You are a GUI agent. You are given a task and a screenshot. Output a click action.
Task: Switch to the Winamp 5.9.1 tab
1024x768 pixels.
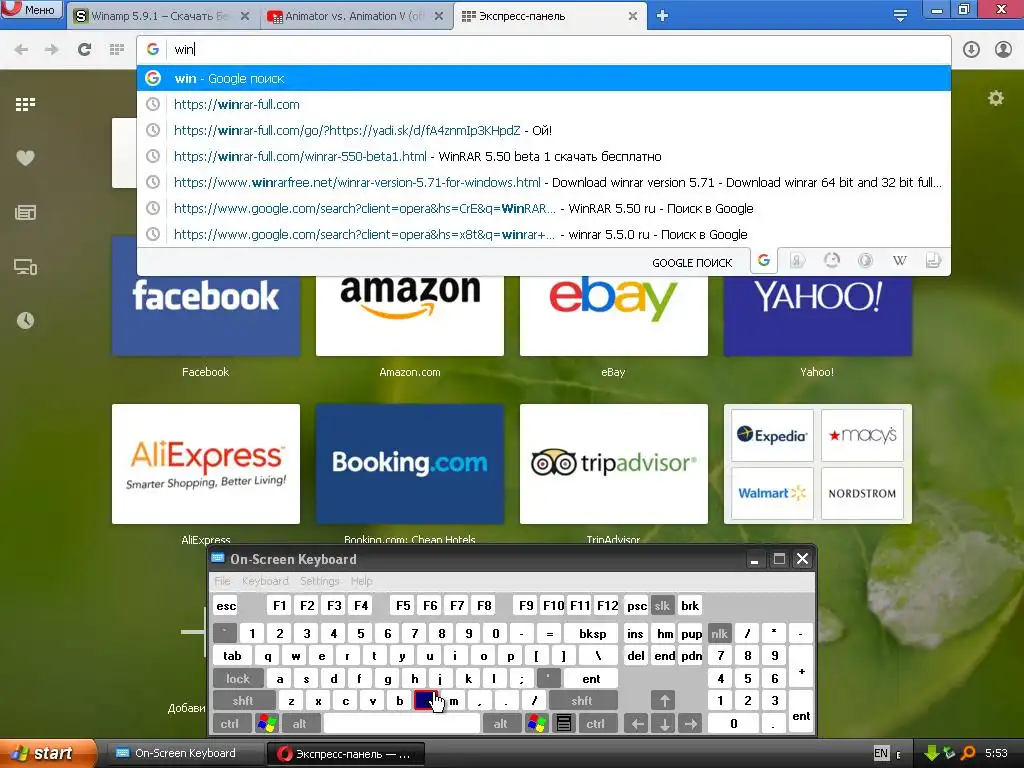(160, 16)
